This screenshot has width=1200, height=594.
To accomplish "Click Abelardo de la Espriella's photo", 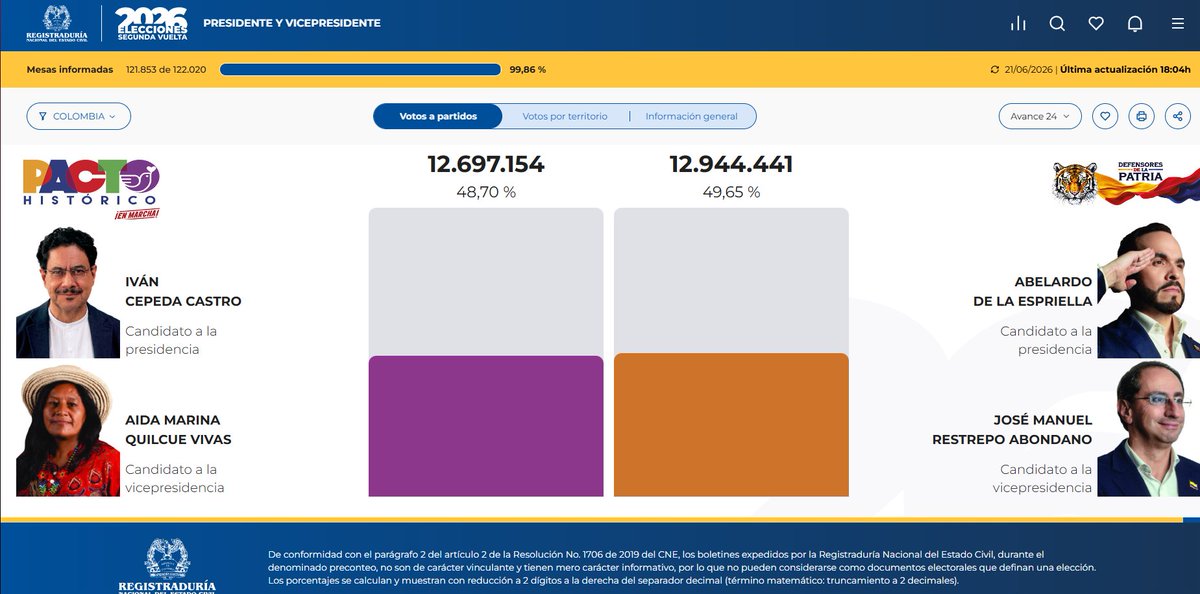I will click(1148, 290).
